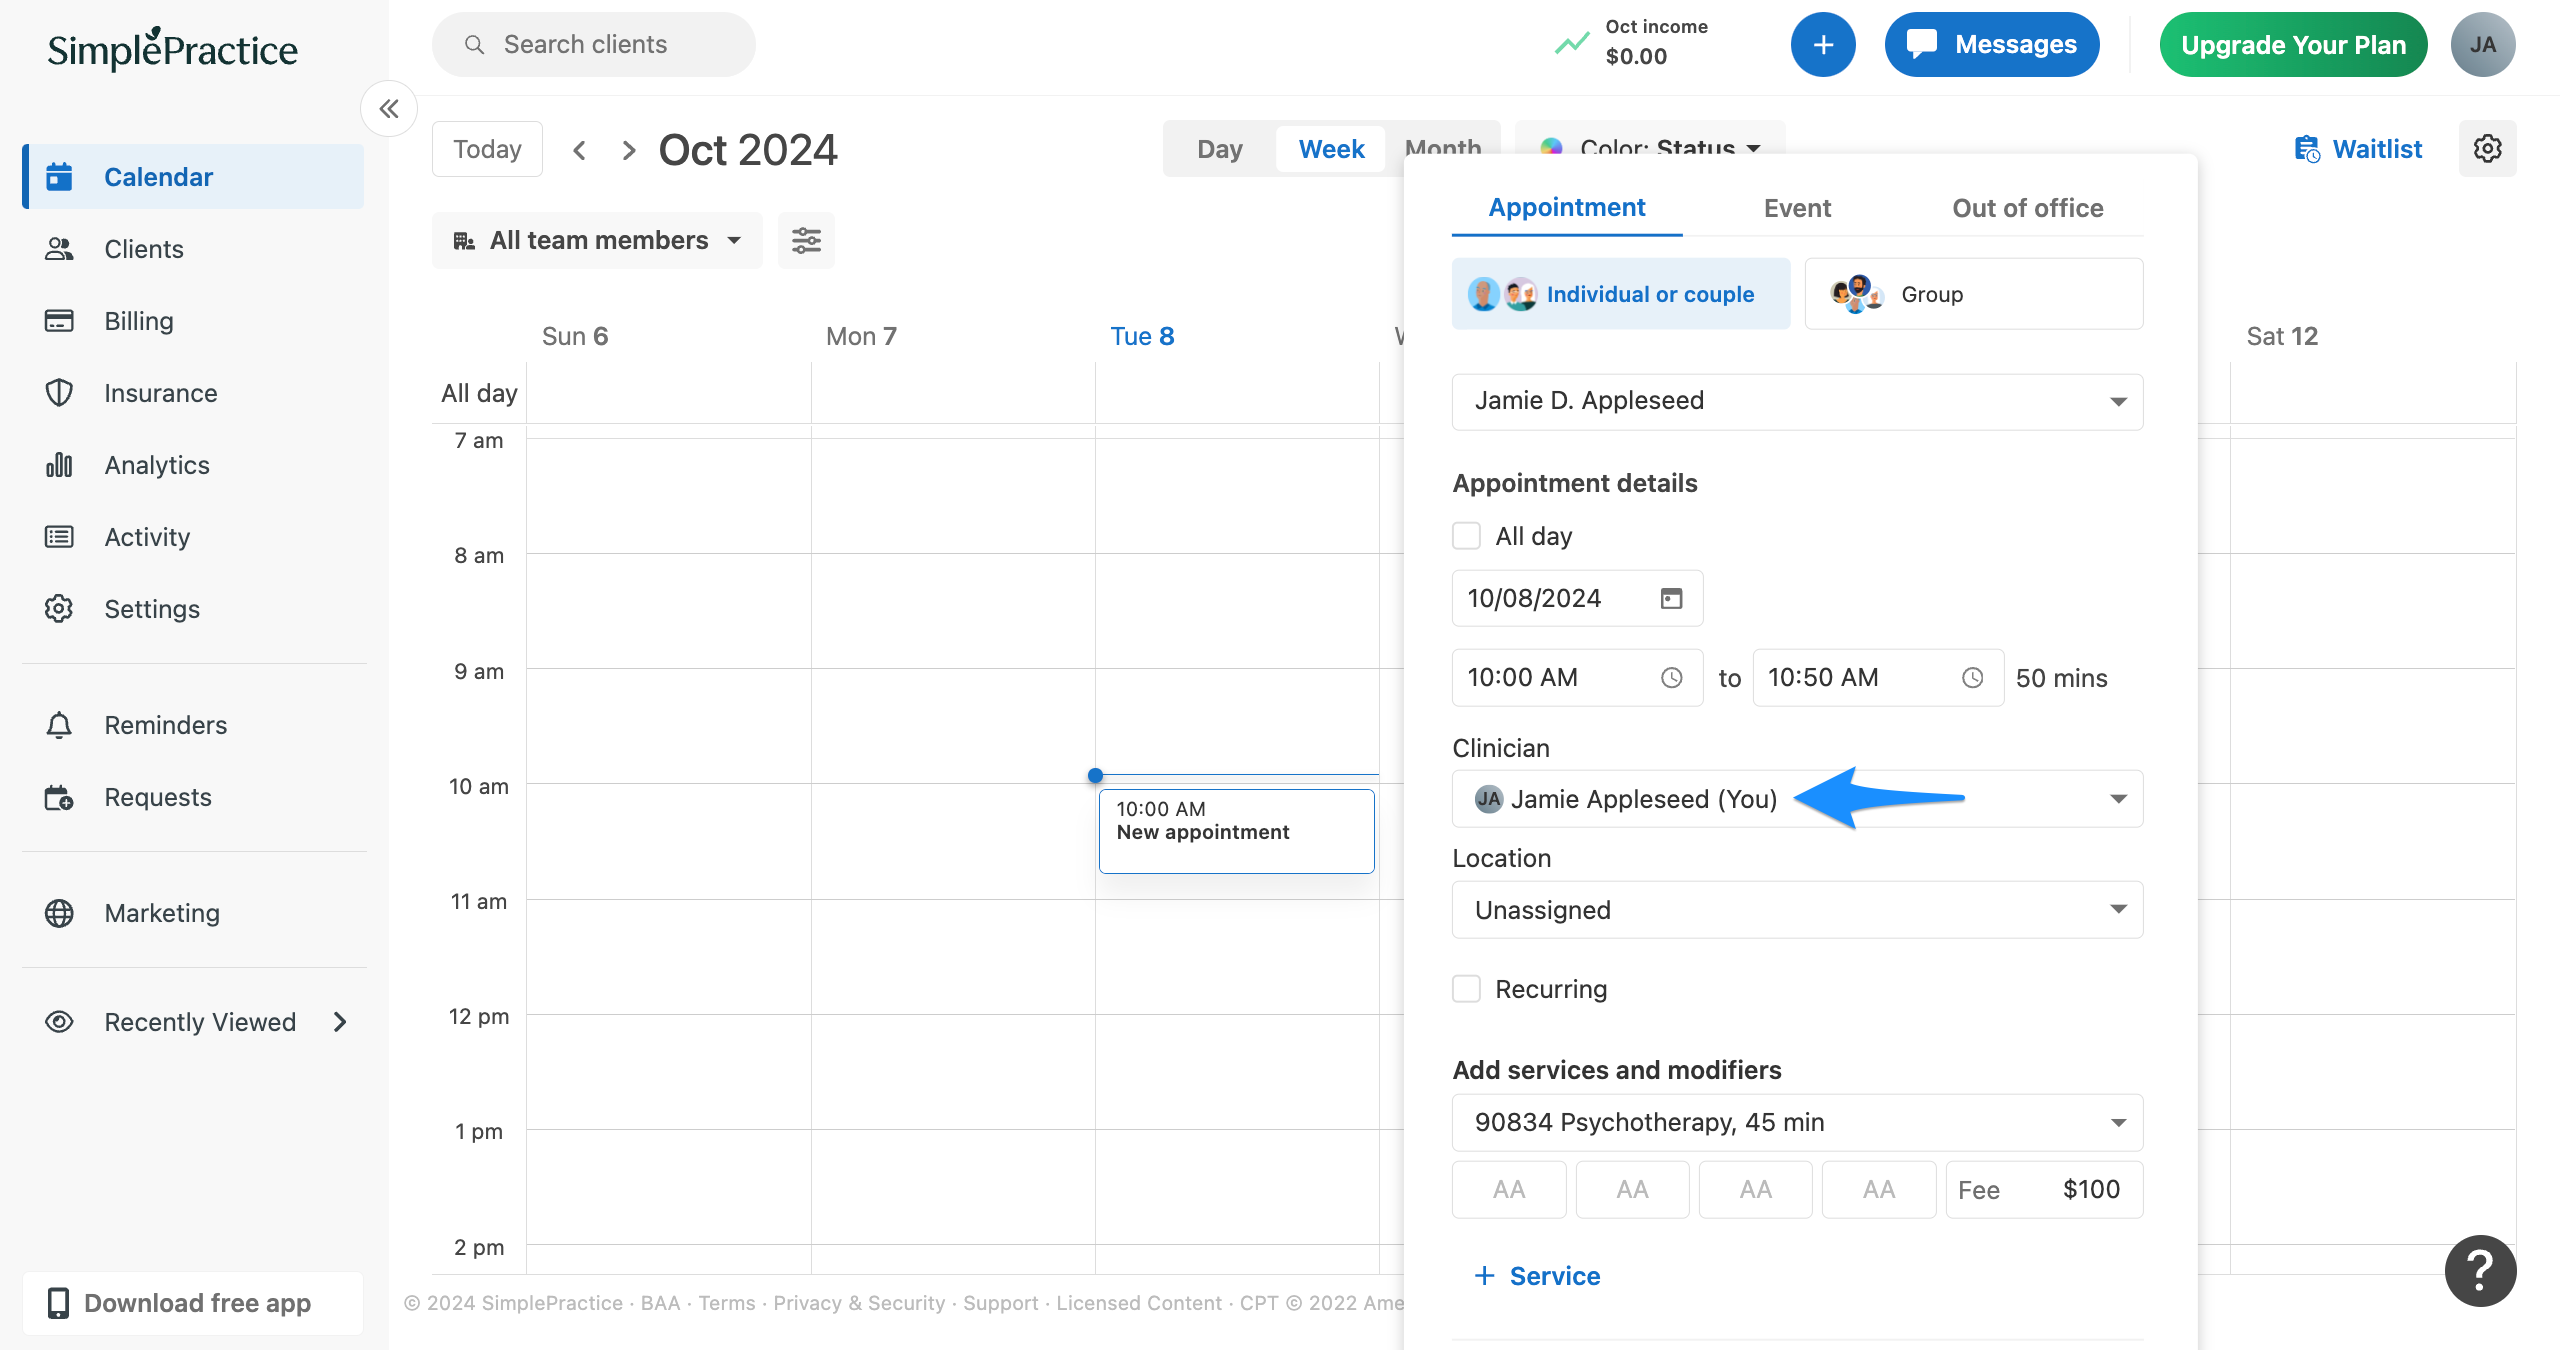Screen dimensions: 2560x1350
Task: Enable the Recurring checkbox
Action: [1466, 988]
